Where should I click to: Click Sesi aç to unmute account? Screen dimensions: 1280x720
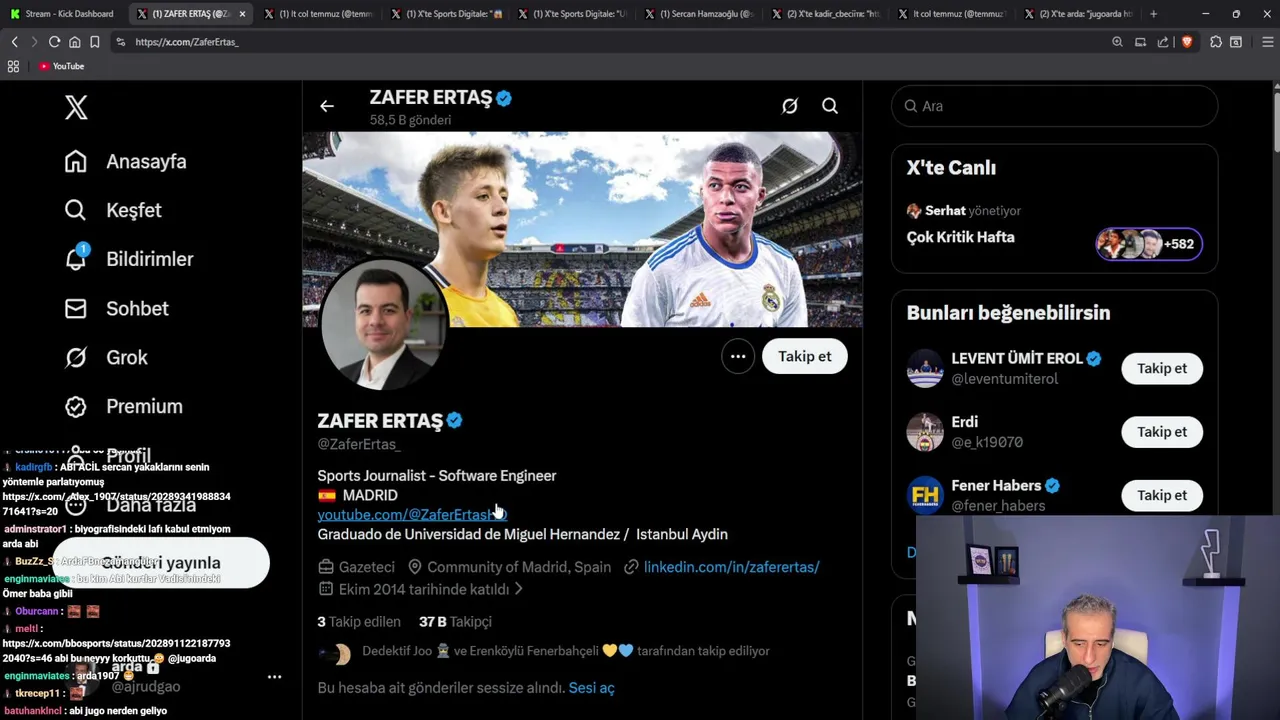[x=591, y=688]
